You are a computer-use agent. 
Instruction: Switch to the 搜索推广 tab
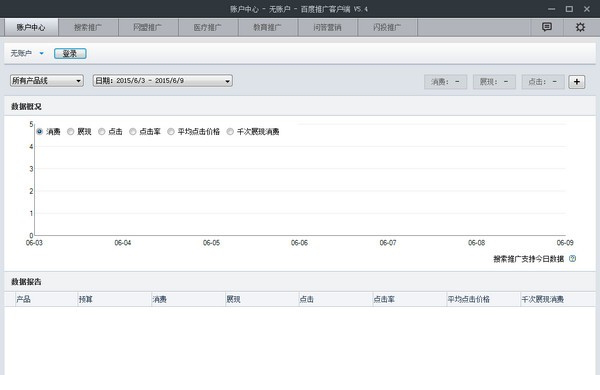coord(88,27)
